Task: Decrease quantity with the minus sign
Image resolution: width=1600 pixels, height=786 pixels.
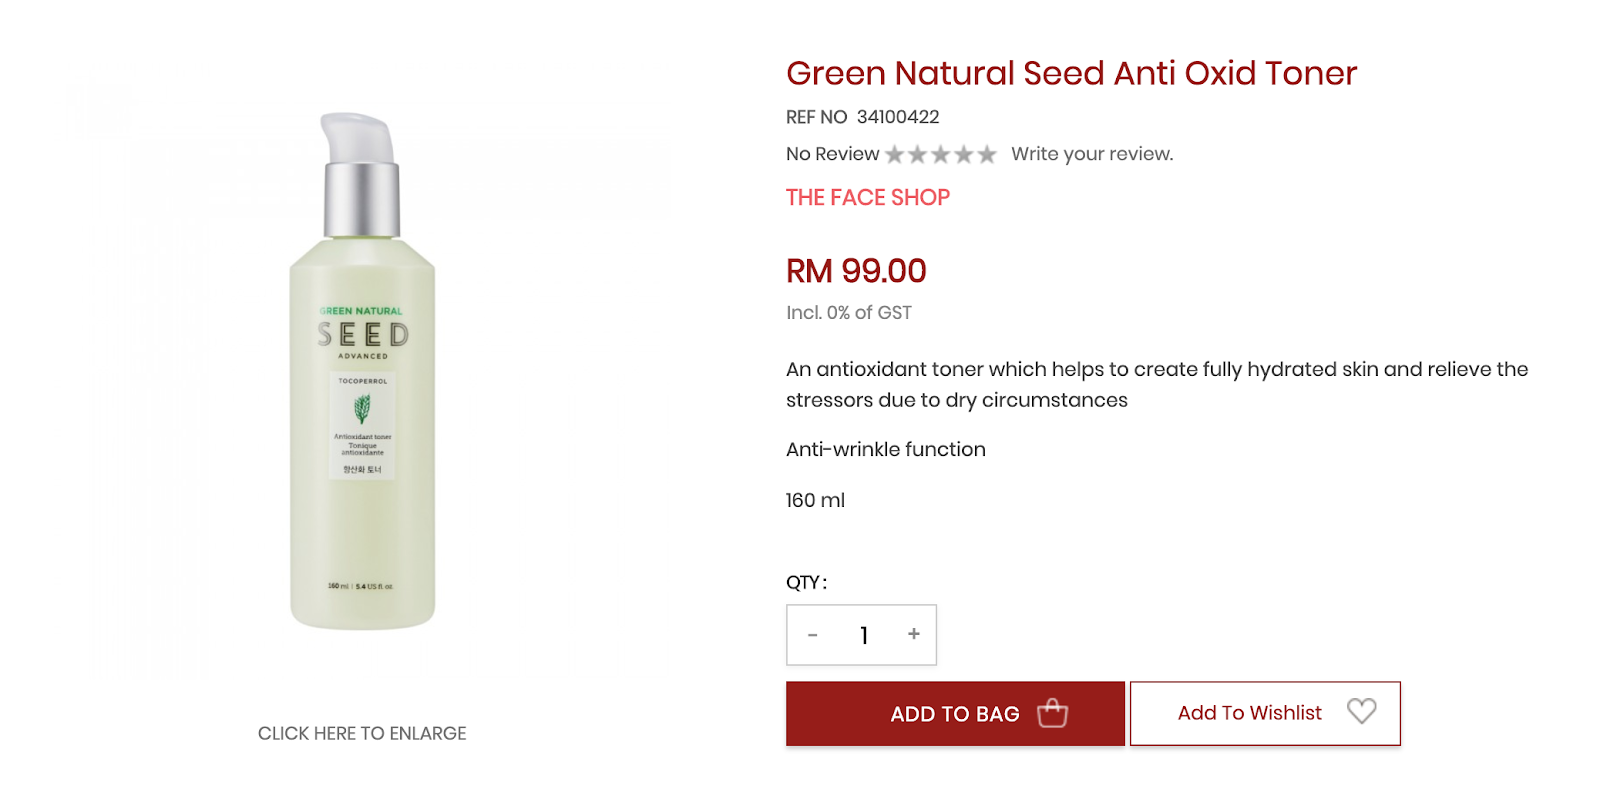Action: [813, 635]
